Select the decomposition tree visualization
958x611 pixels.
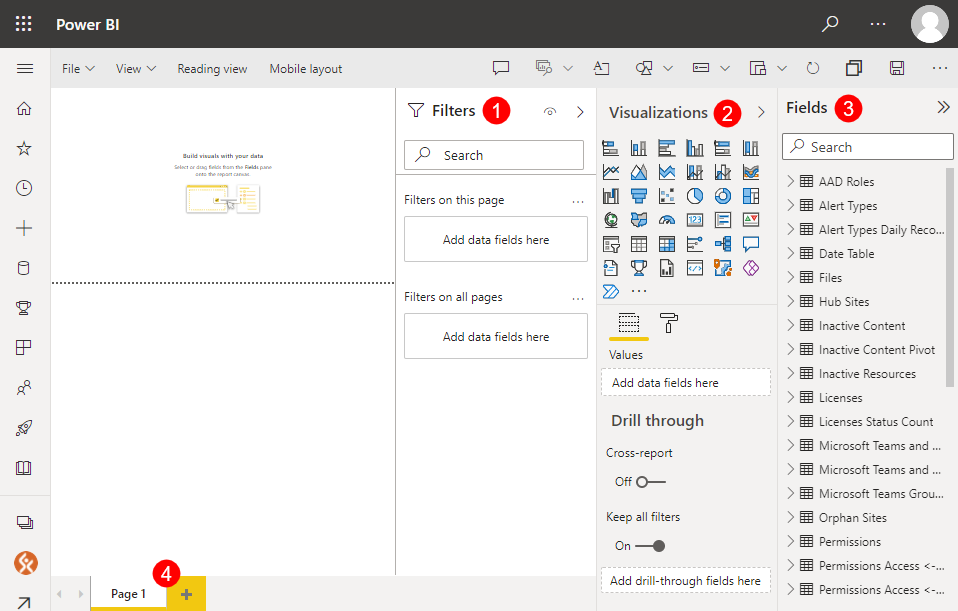(x=723, y=244)
